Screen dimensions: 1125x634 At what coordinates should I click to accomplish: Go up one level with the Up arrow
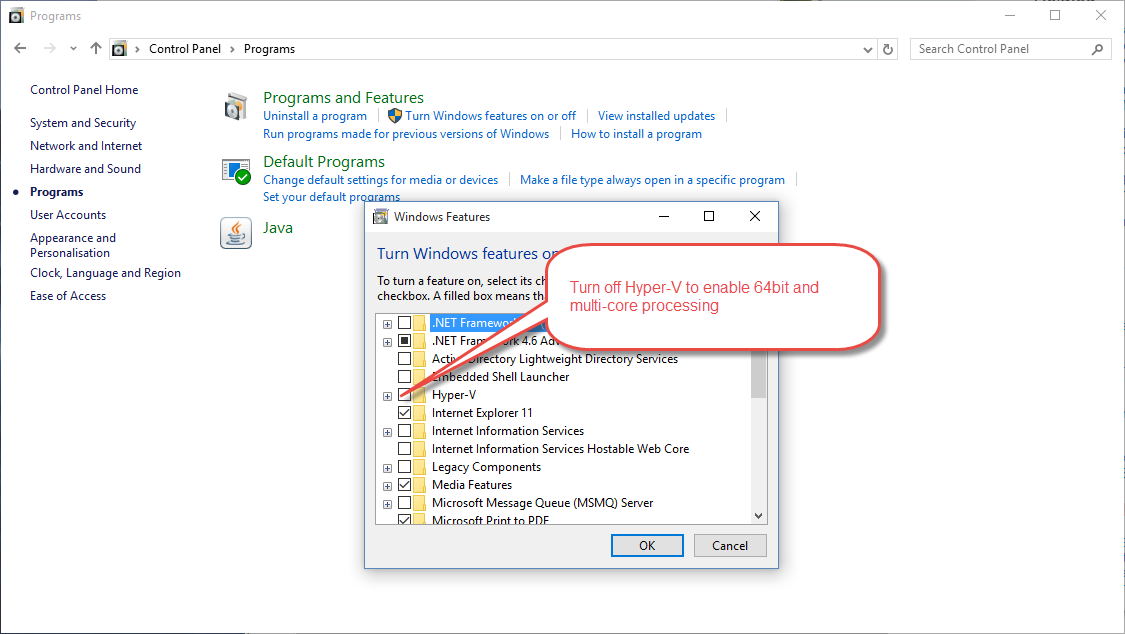(x=95, y=48)
